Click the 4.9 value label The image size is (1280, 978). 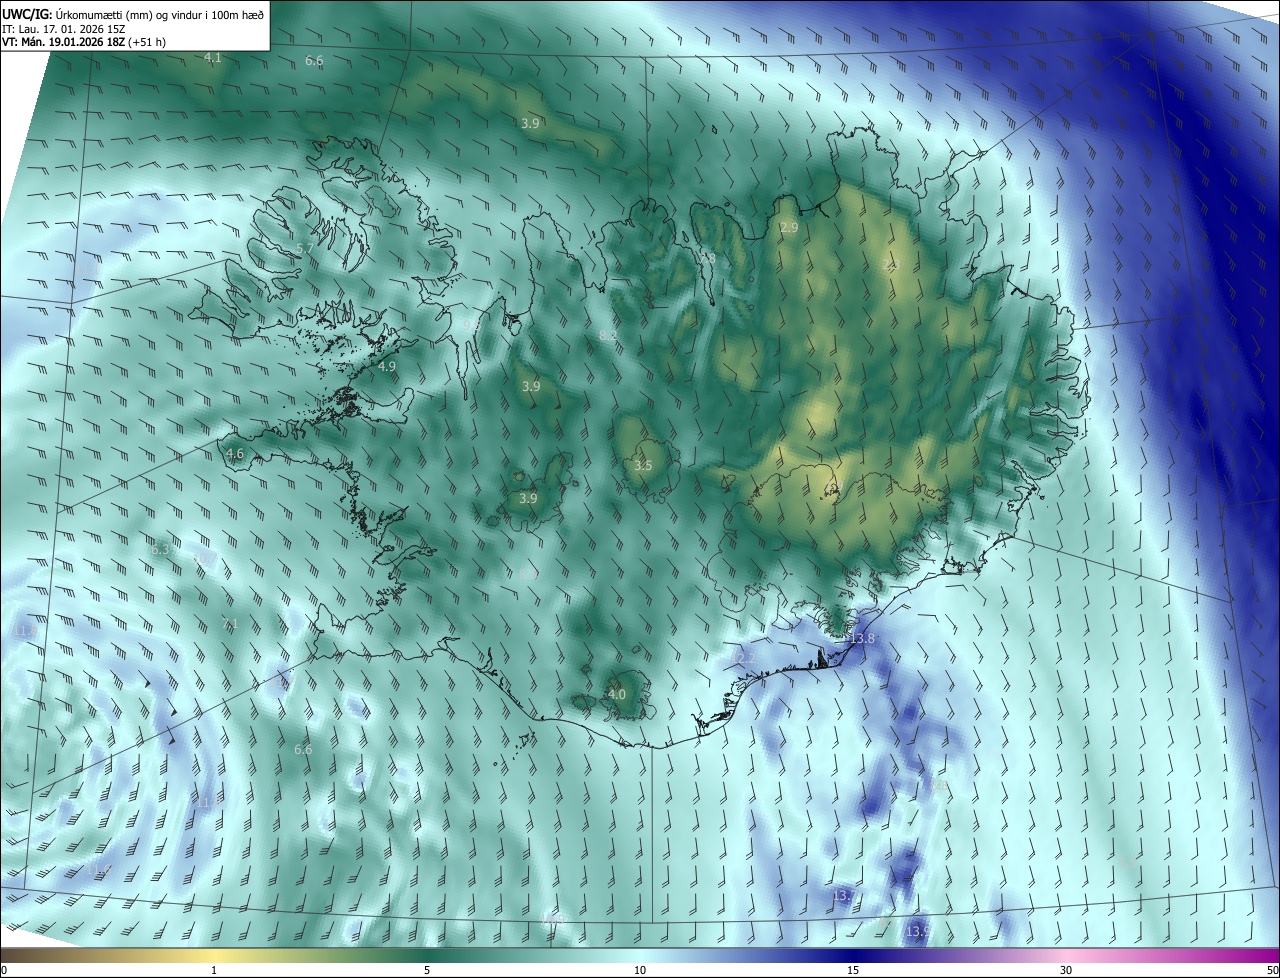387,367
